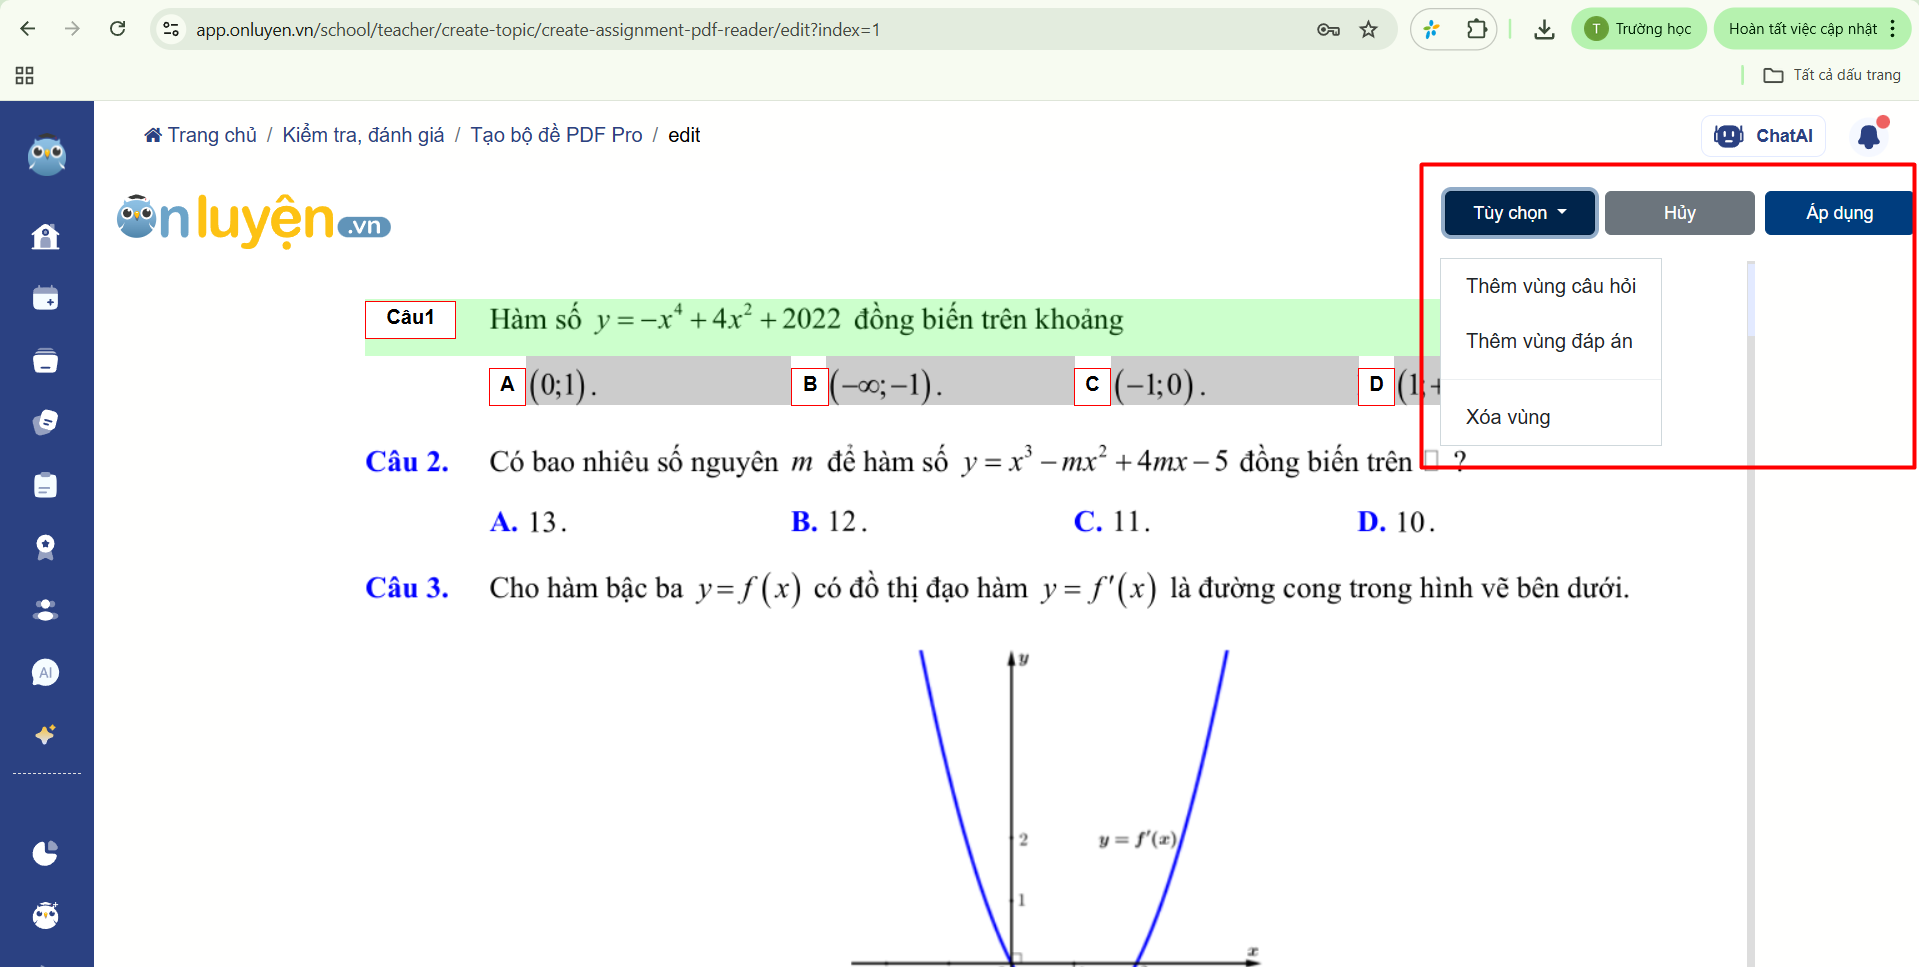Click the sparkle star sidebar icon

(x=46, y=735)
